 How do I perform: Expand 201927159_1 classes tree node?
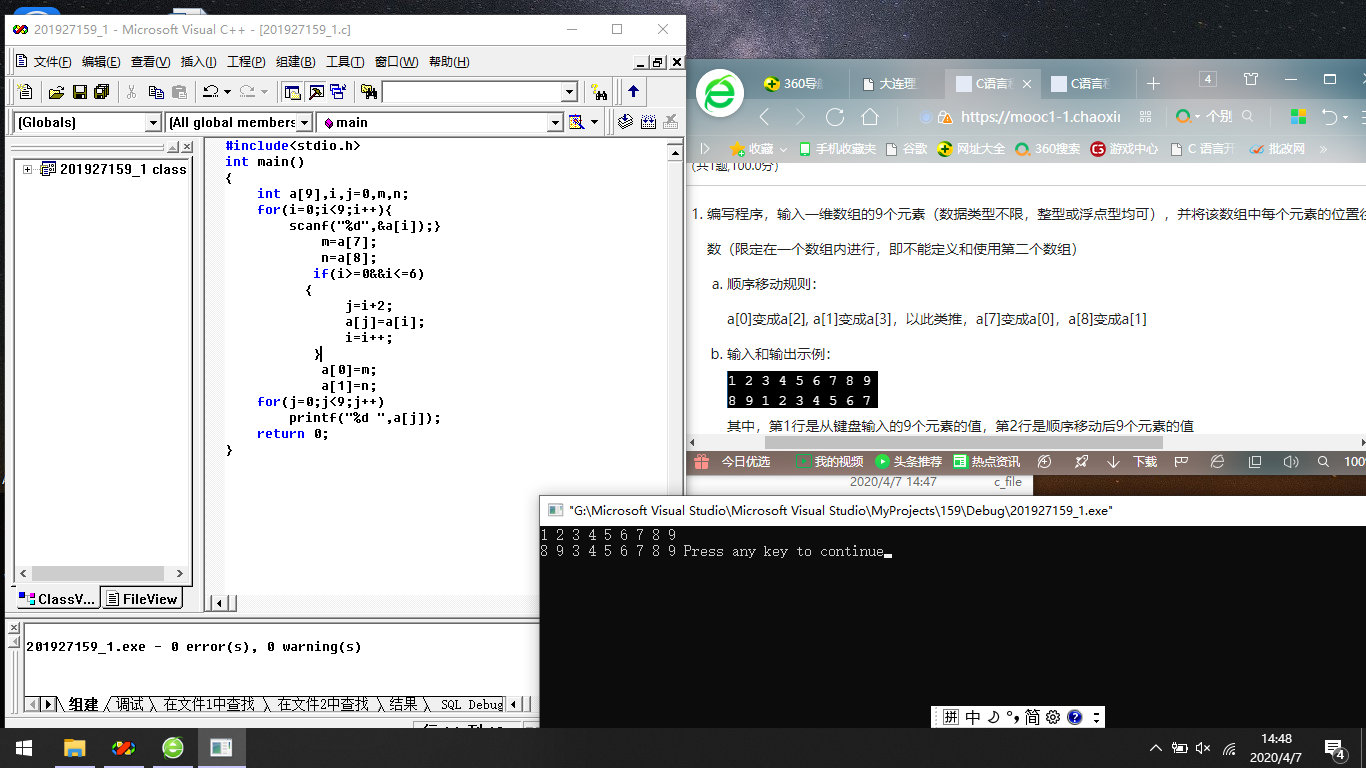click(x=28, y=169)
